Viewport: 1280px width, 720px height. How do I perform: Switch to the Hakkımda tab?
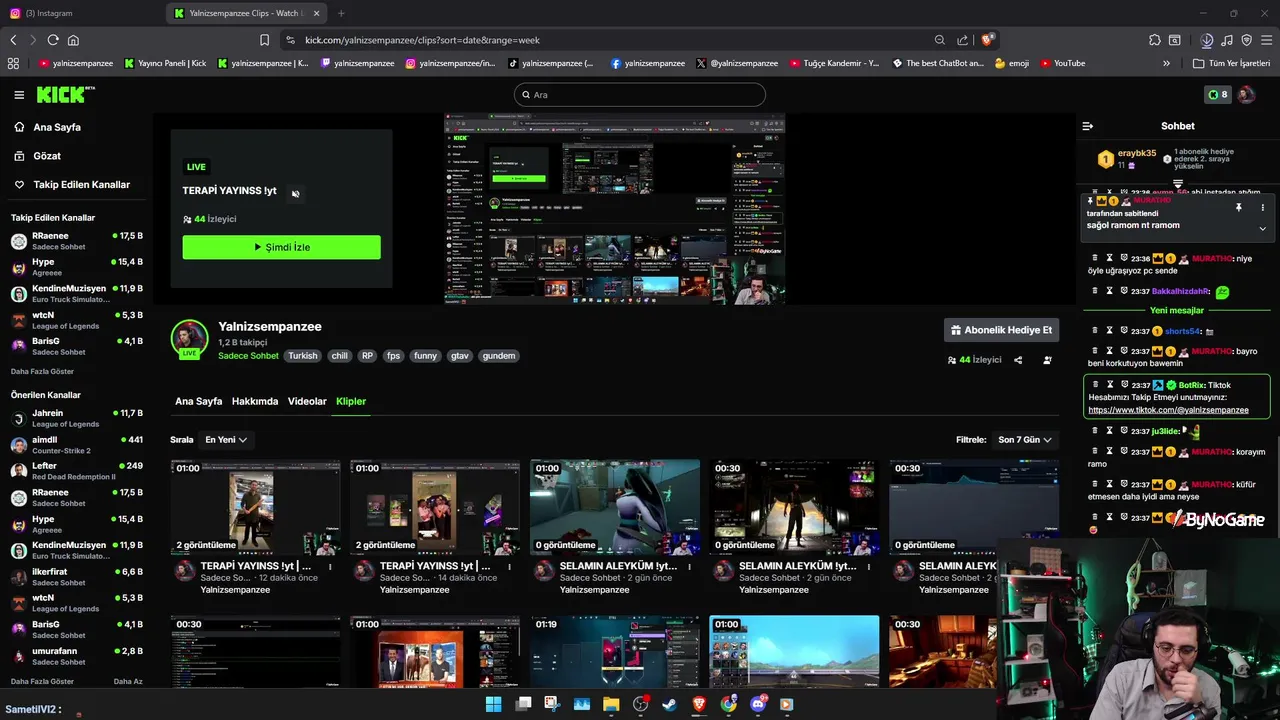pos(255,401)
